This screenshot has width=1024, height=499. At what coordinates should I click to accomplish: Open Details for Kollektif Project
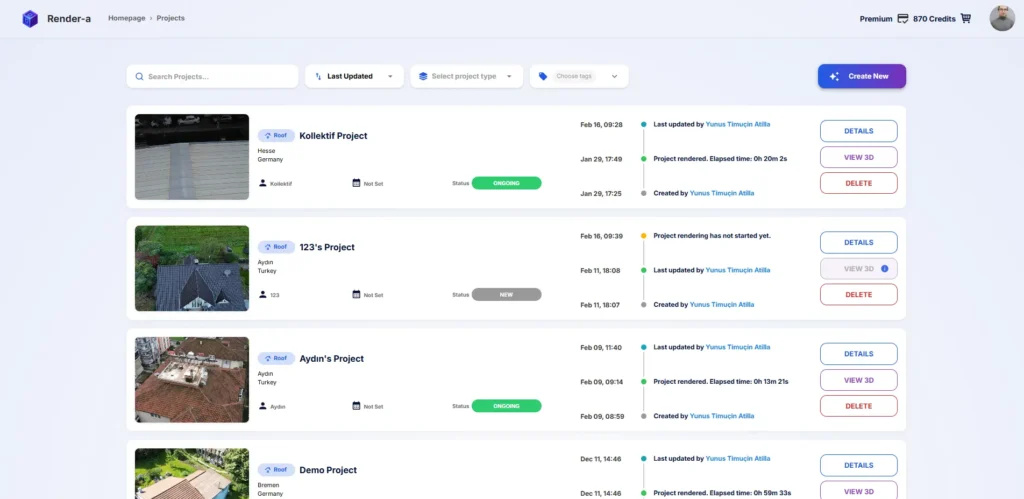coord(858,131)
